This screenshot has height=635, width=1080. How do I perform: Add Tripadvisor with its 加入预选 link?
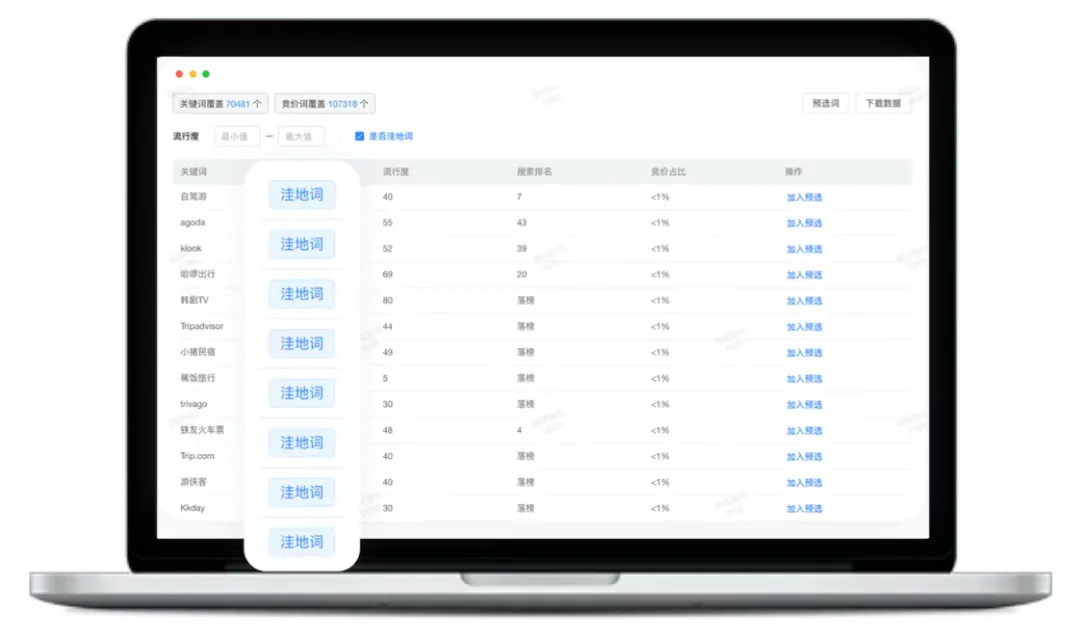[804, 327]
